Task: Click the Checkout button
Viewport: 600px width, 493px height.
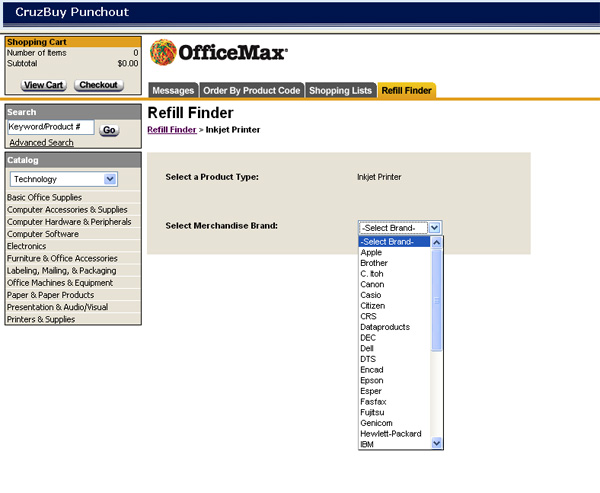Action: 99,85
